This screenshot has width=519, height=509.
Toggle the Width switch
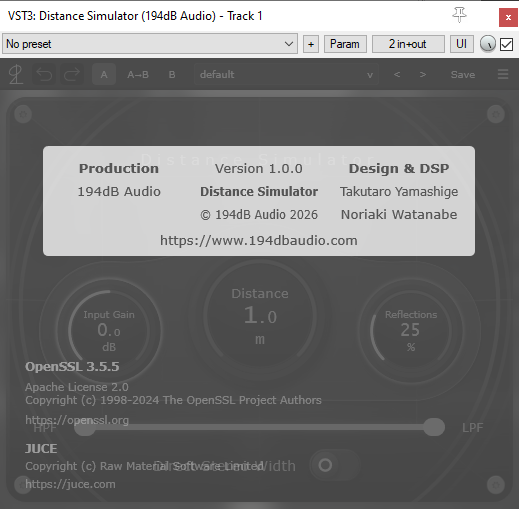334,465
